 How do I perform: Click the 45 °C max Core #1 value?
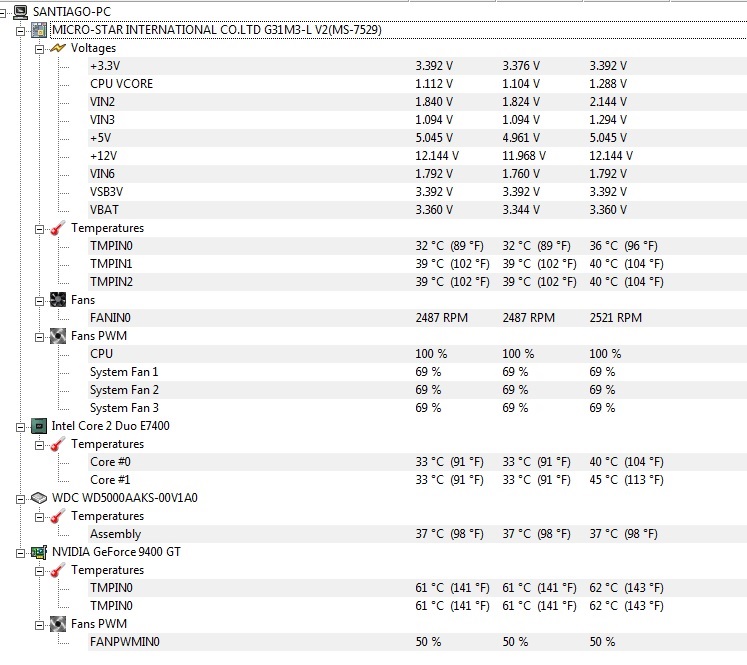[626, 480]
